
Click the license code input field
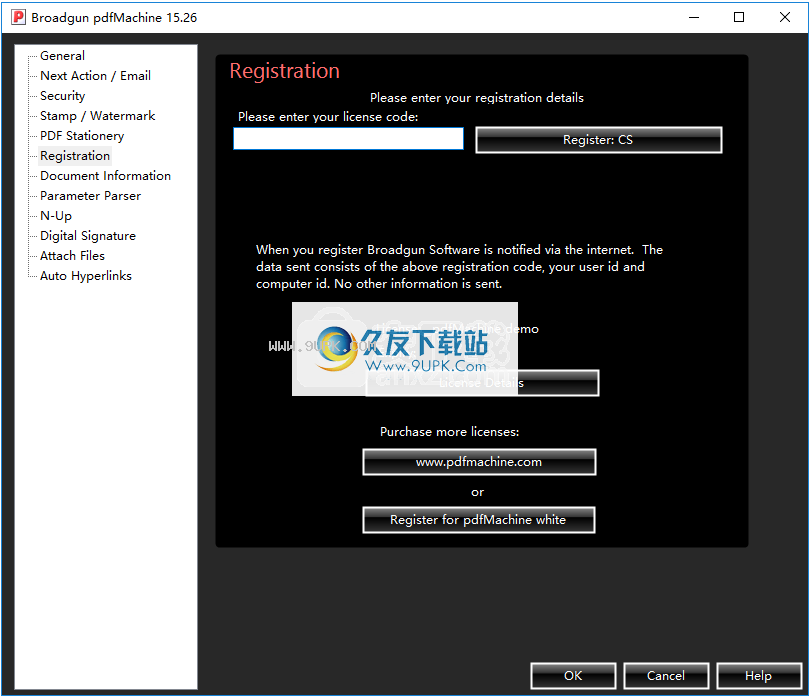(x=348, y=139)
